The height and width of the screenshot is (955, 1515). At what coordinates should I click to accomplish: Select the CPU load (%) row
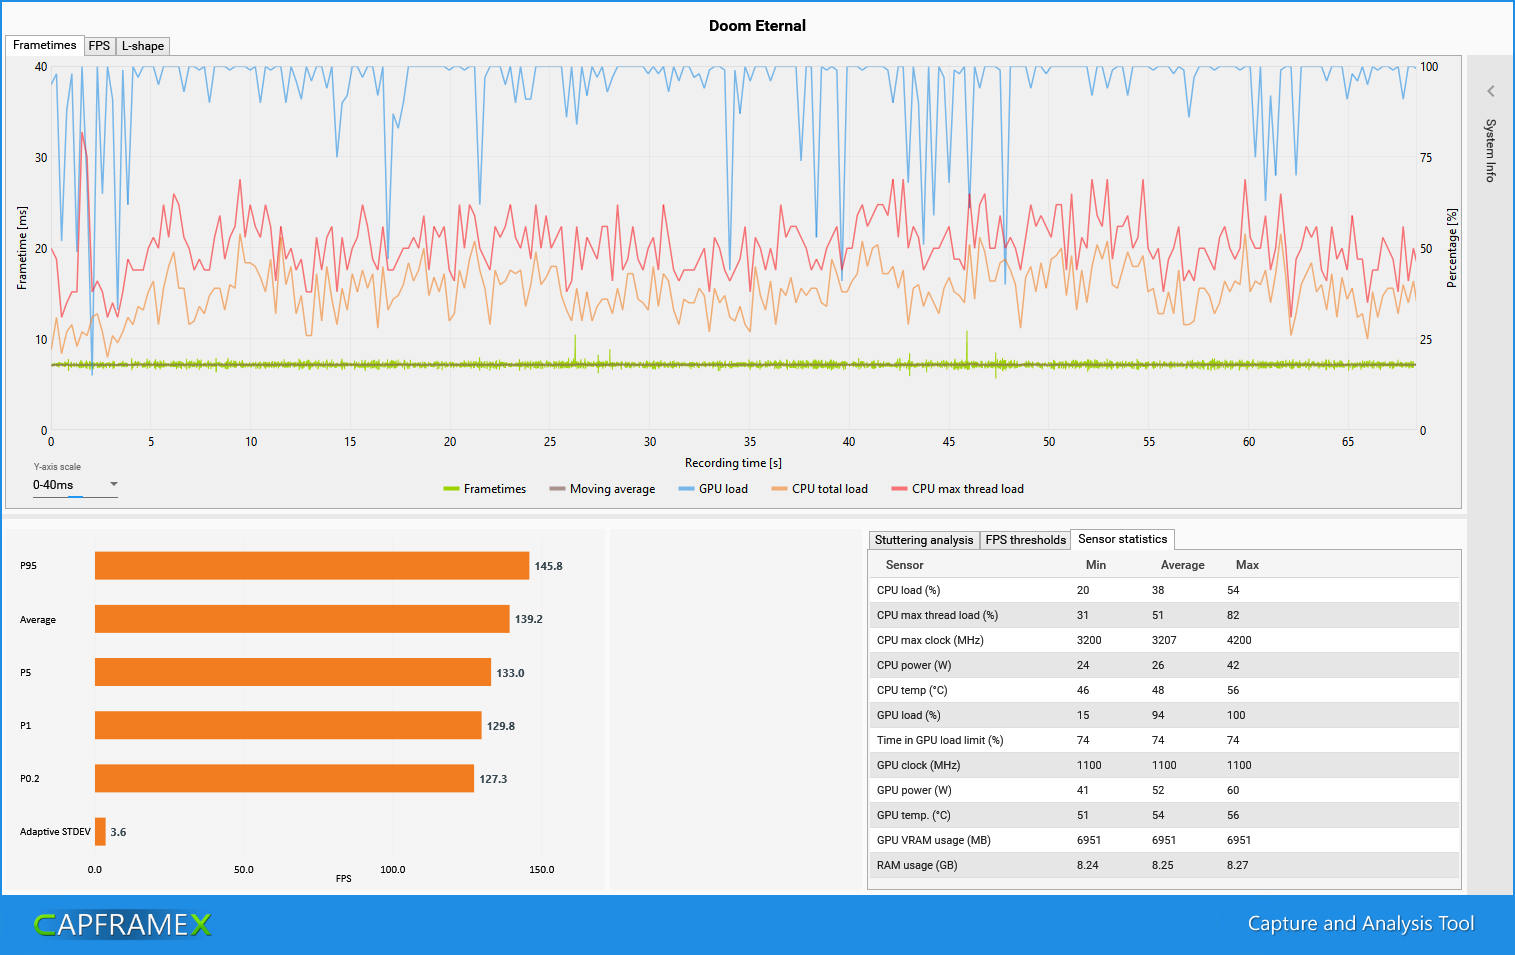[1164, 590]
